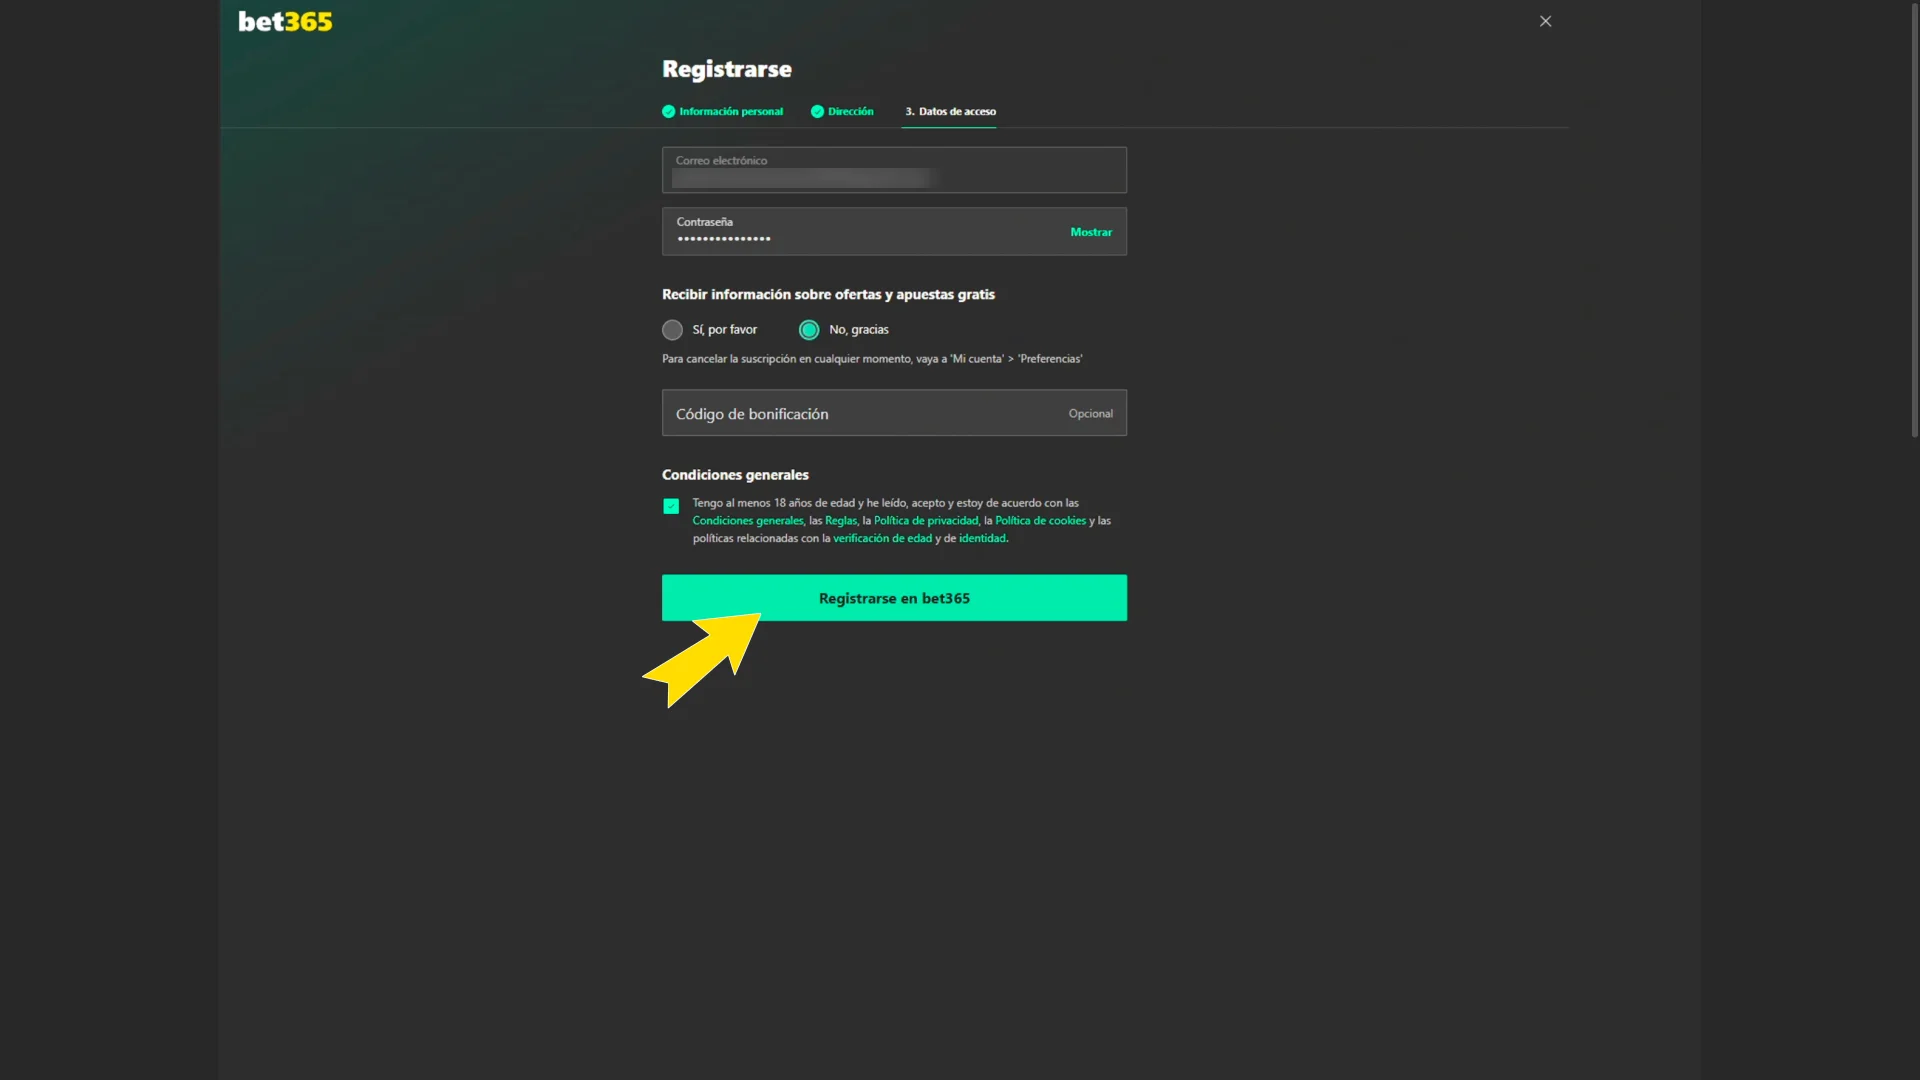Open the 'Política de cookies' link
Screen dimensions: 1920x1080
point(1040,520)
